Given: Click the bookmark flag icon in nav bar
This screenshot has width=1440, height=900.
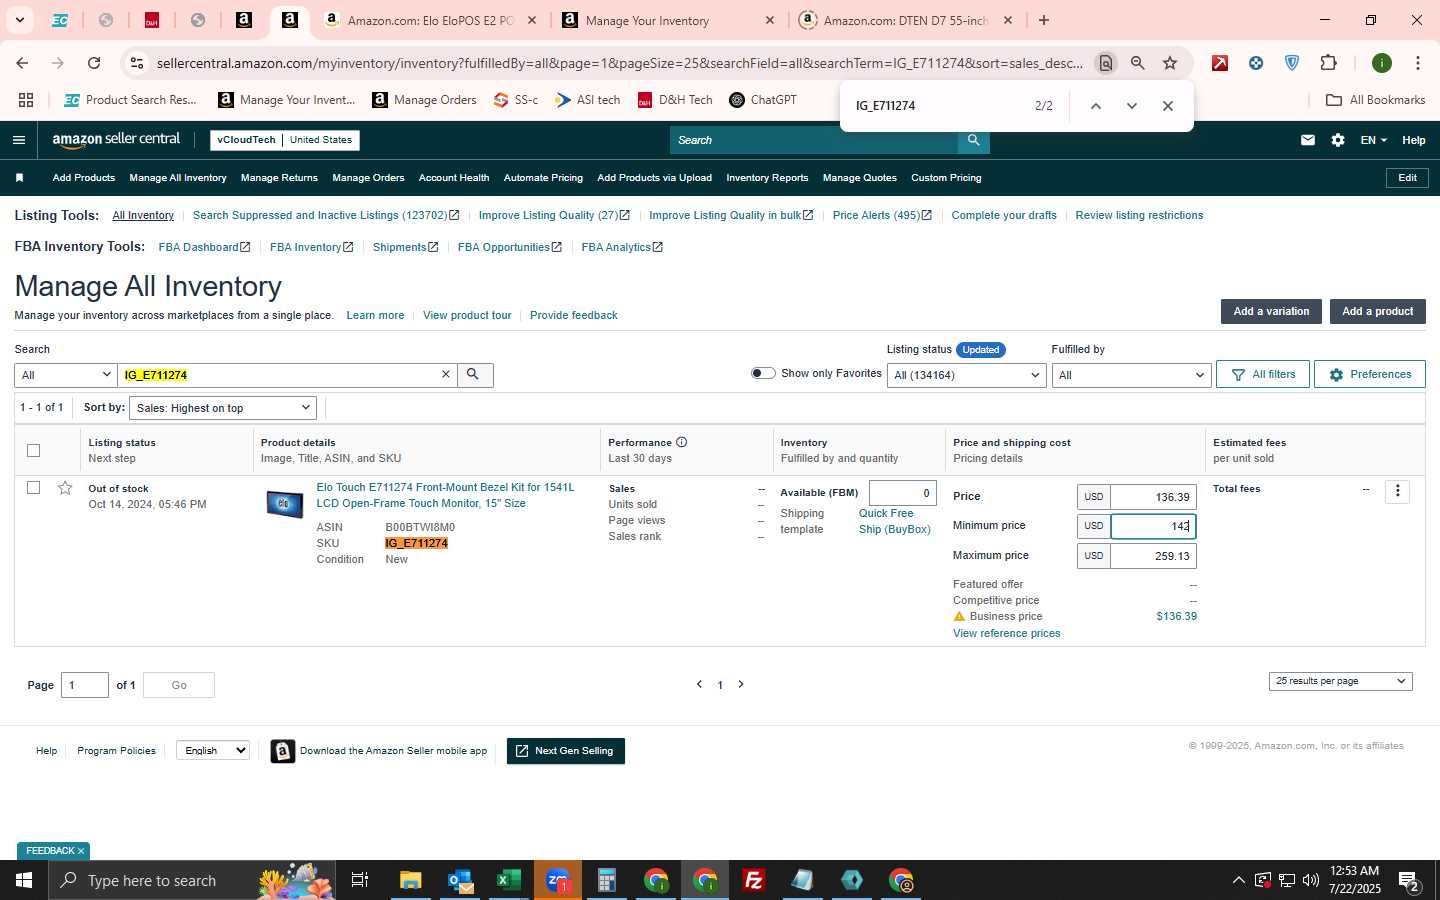Looking at the screenshot, I should point(19,178).
